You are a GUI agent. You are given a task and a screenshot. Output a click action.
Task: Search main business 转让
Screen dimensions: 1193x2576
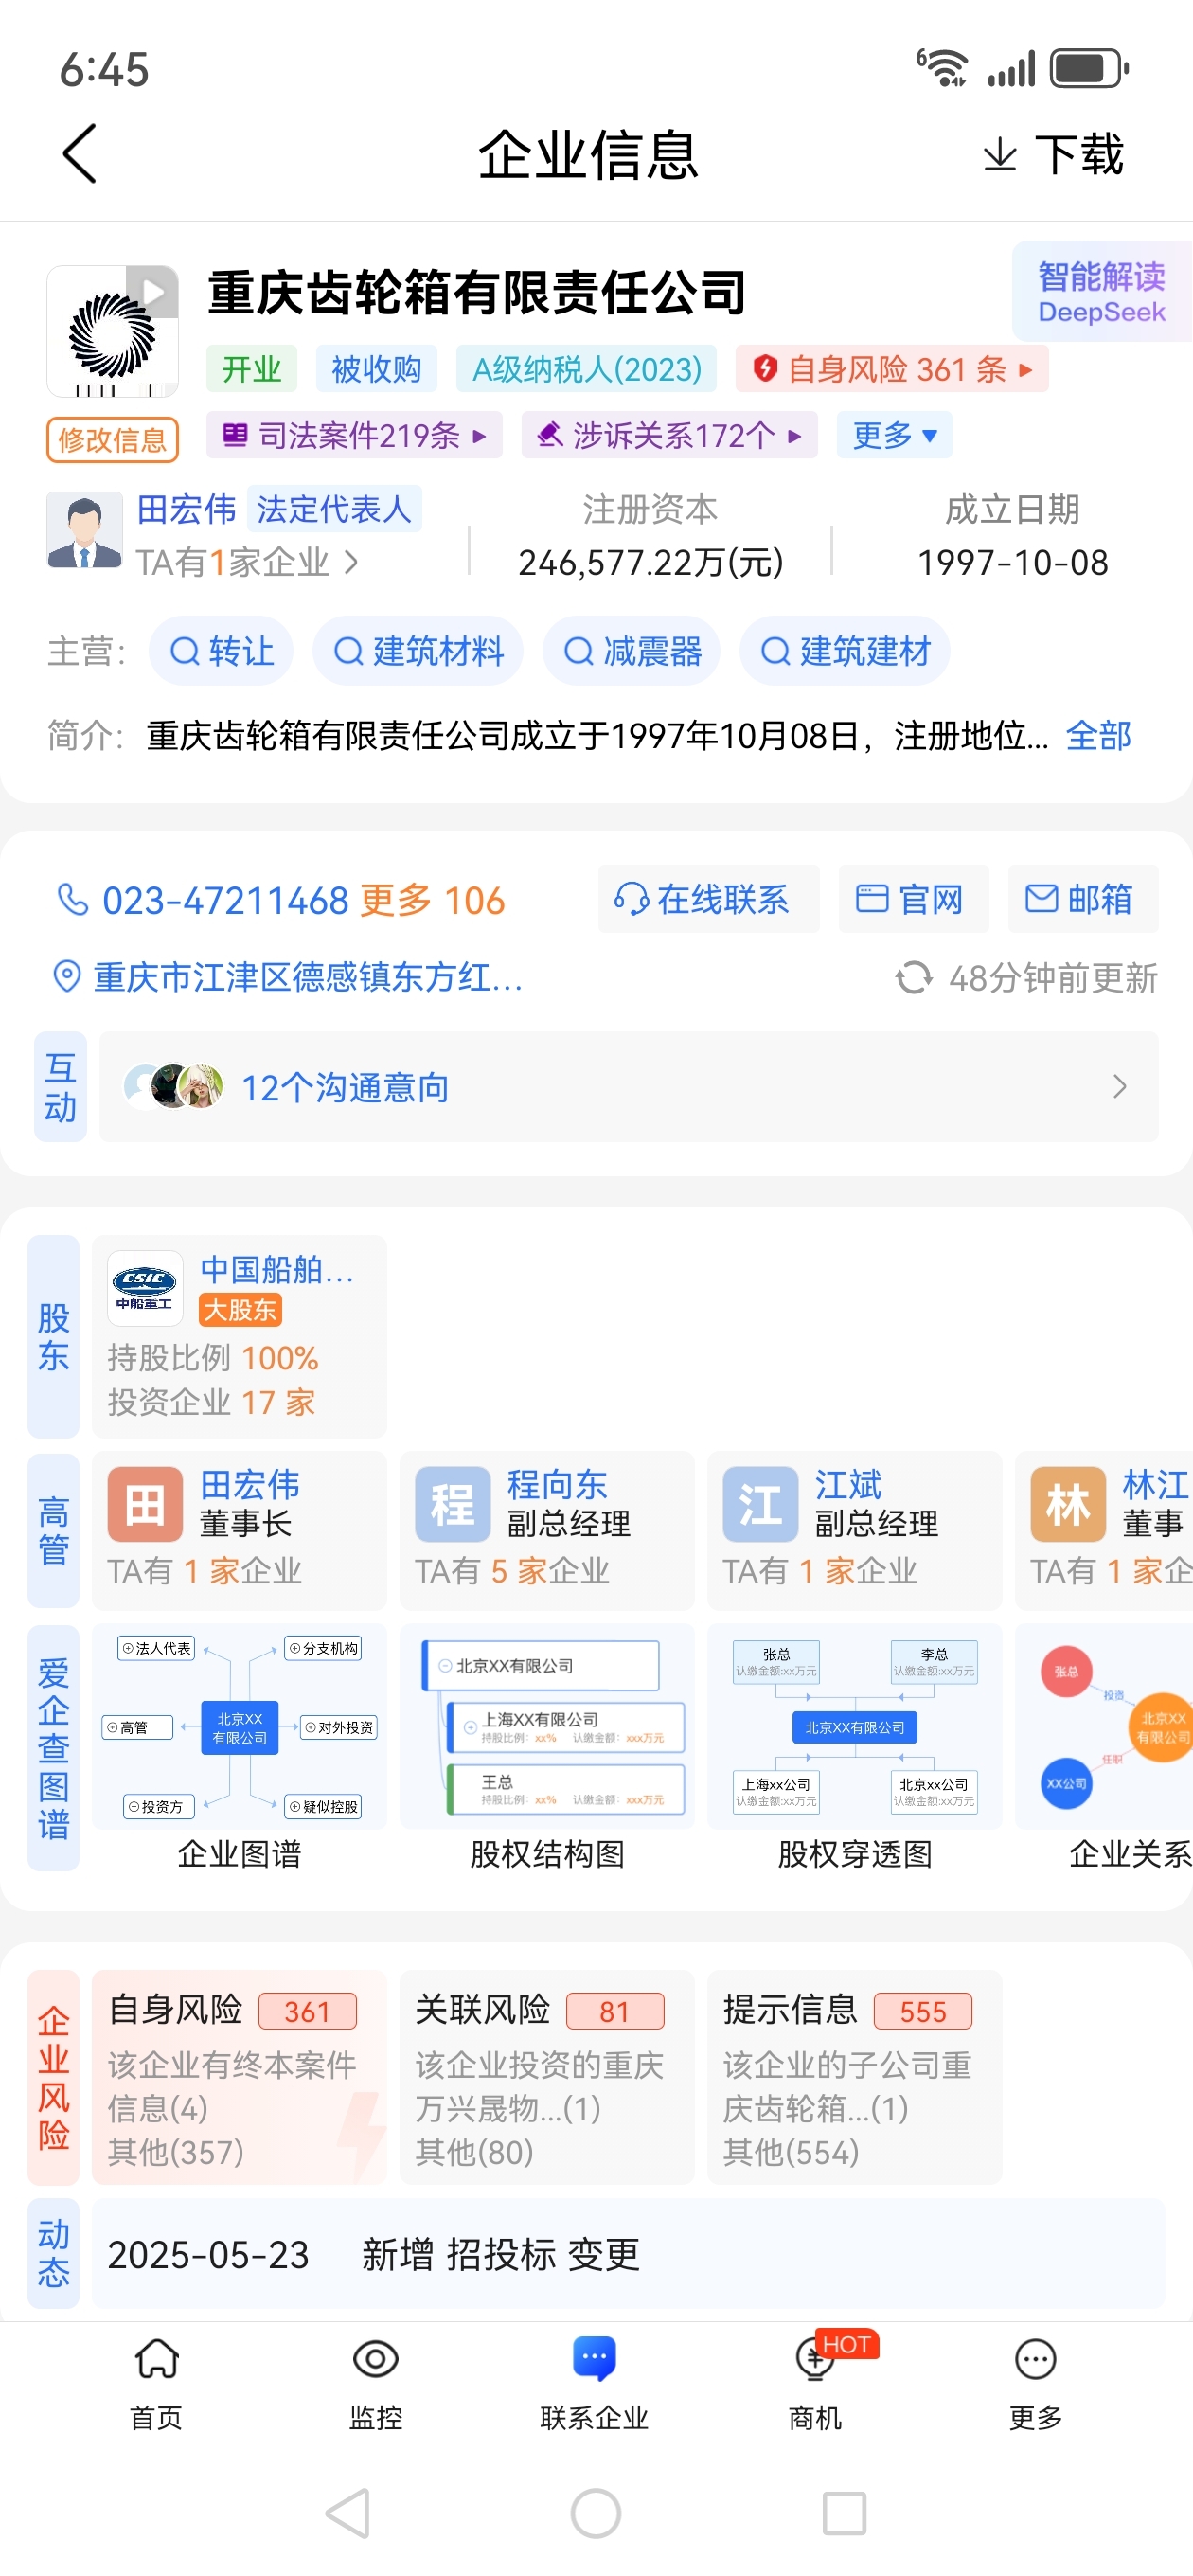[221, 651]
